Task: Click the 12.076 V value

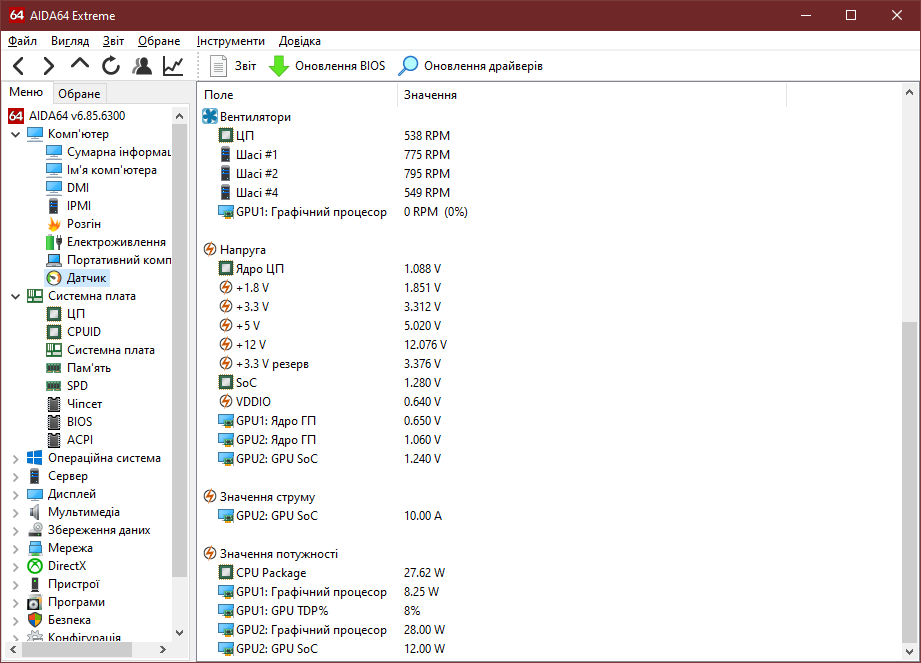Action: pyautogui.click(x=425, y=345)
